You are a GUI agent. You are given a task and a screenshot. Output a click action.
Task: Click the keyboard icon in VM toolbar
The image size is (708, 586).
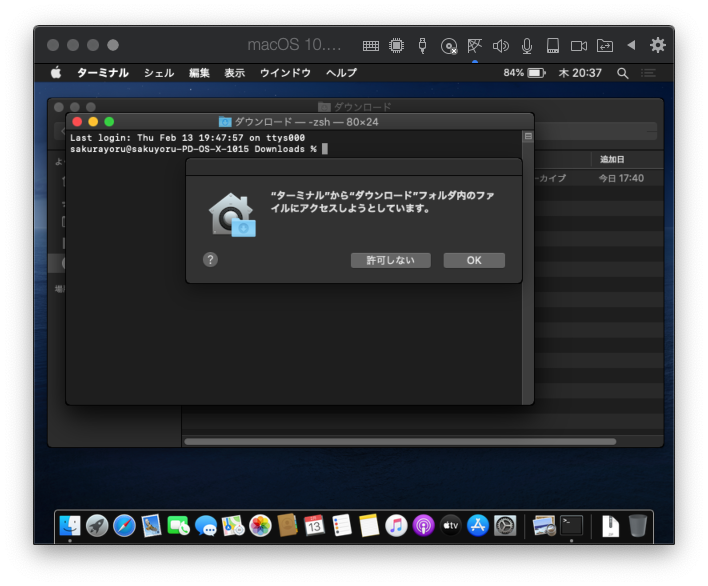point(371,46)
